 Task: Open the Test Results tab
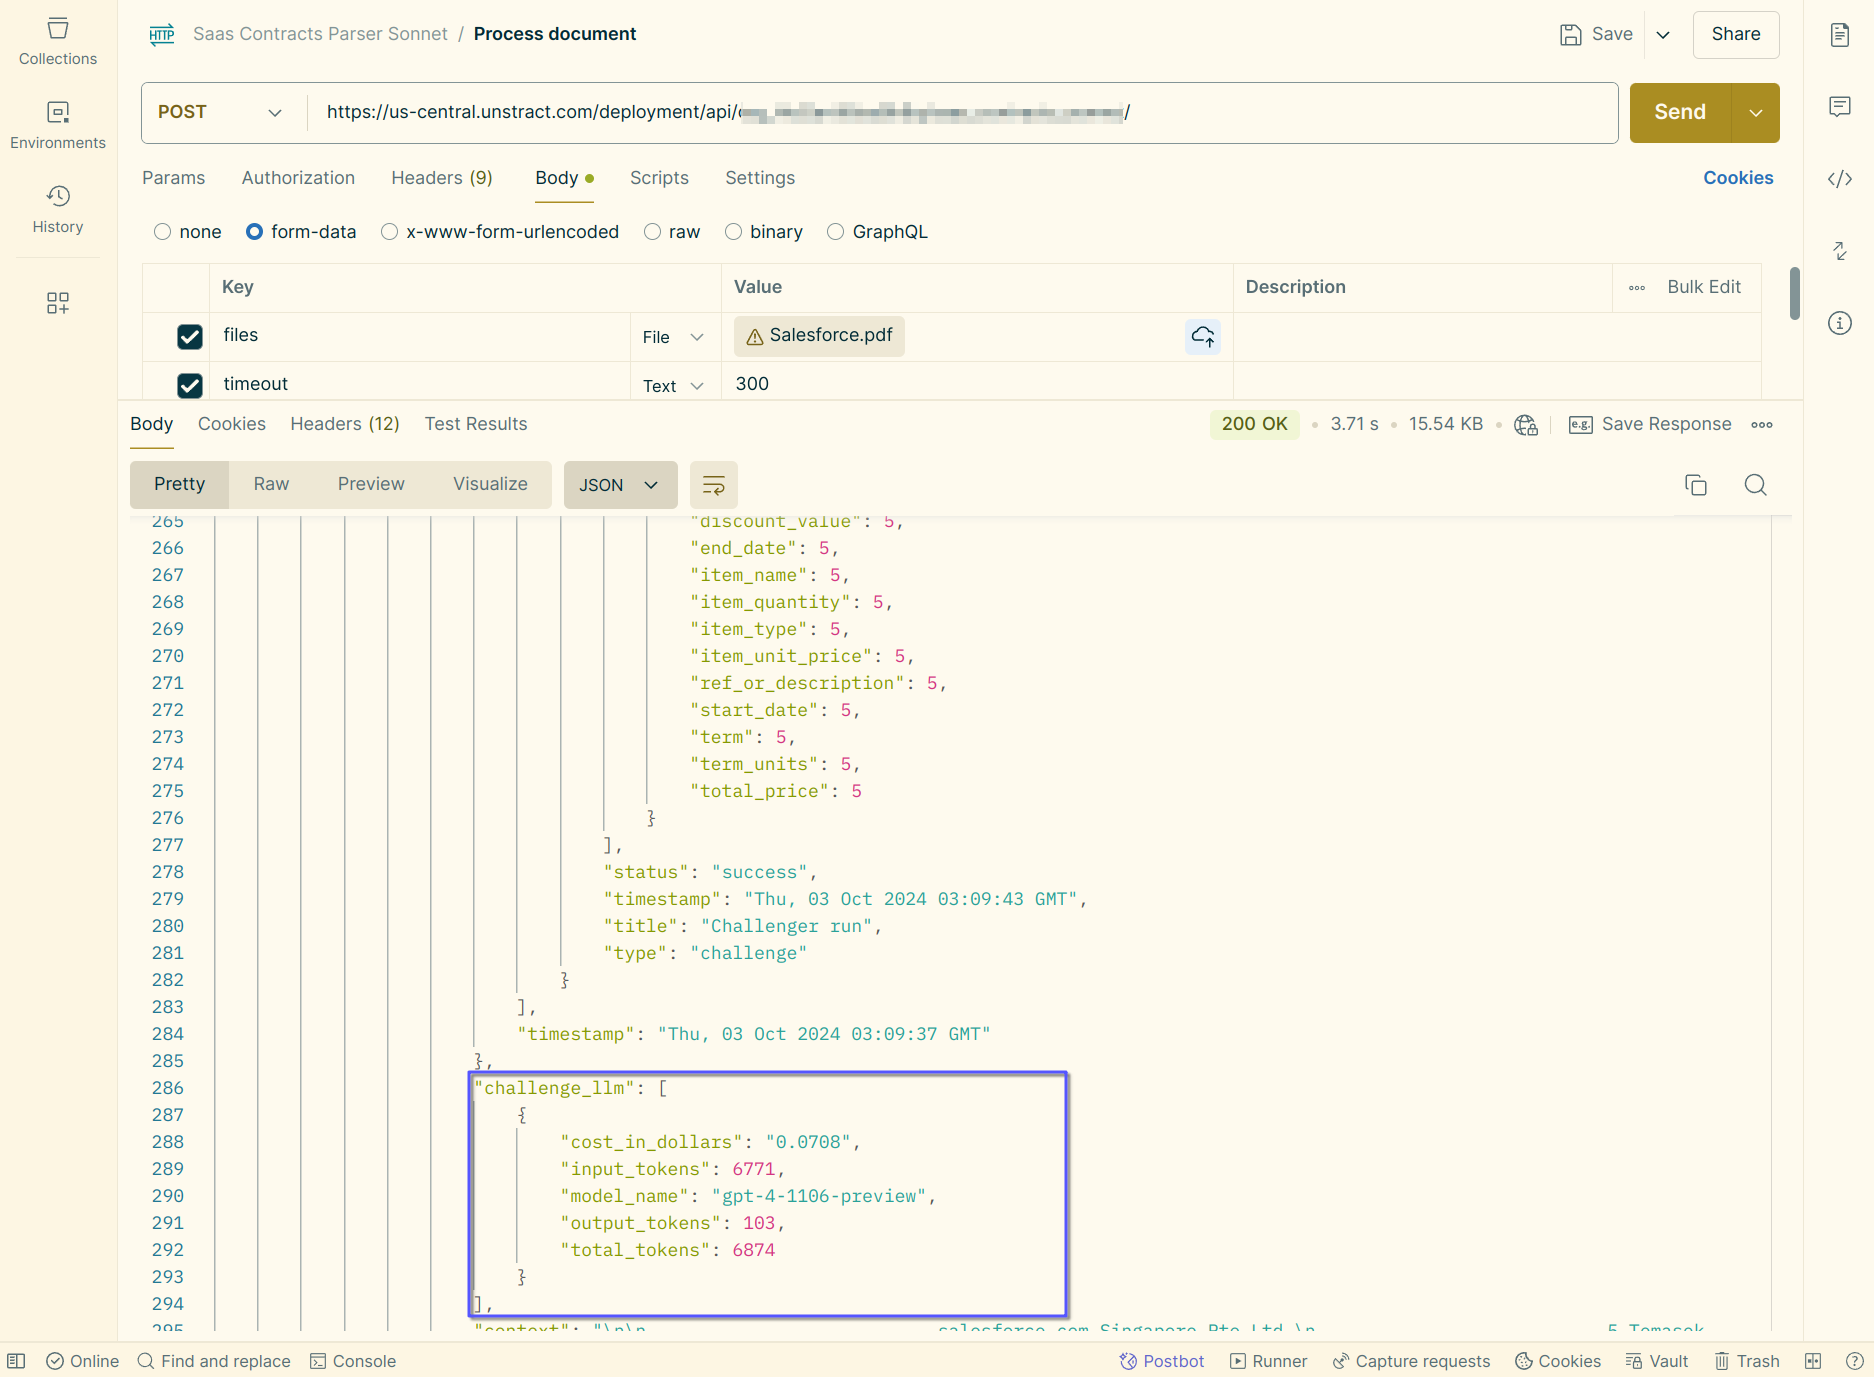476,424
